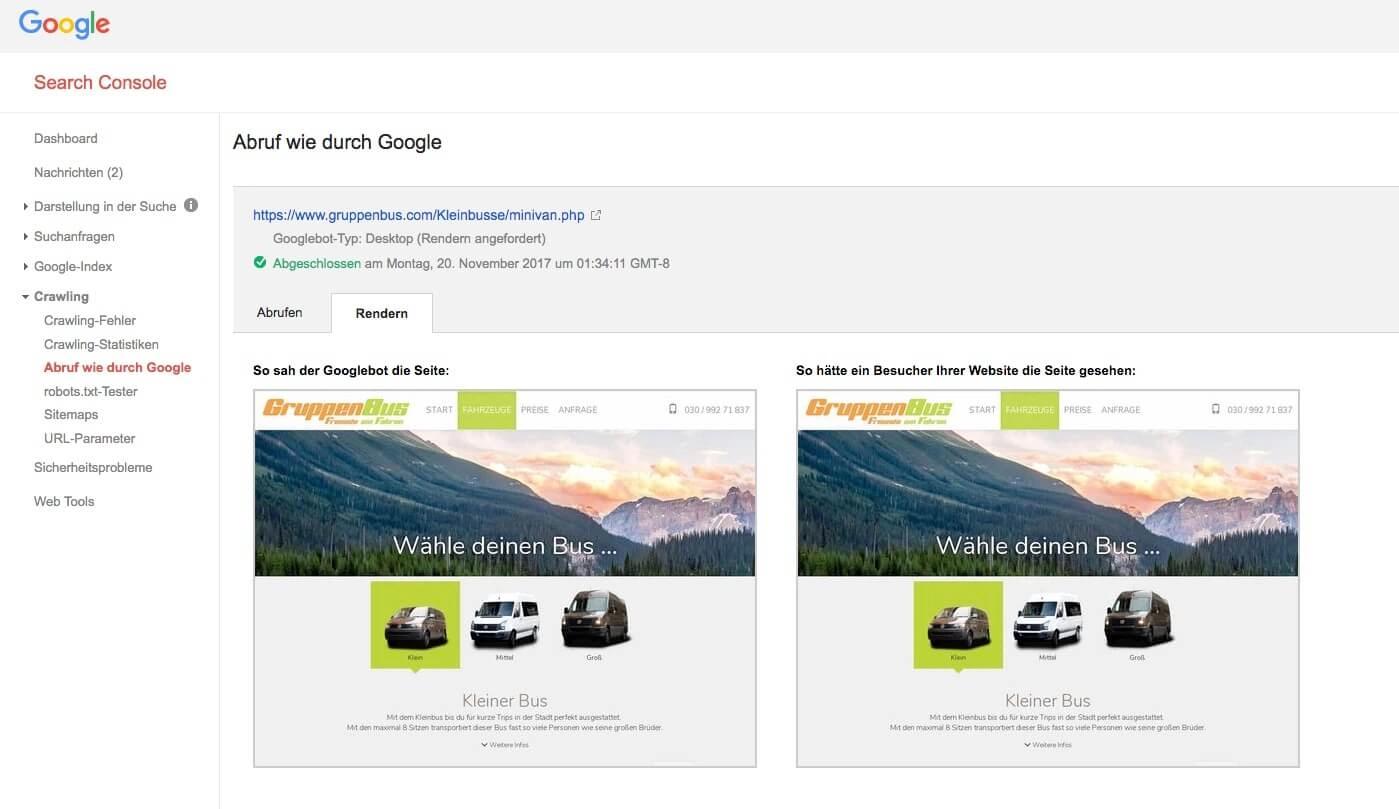Open the gruppenbus.com minivan.php link

pos(418,215)
